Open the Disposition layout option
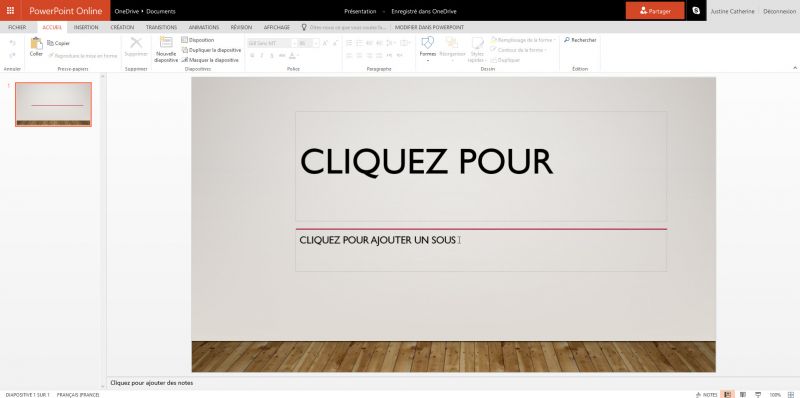The height and width of the screenshot is (398, 800). pyautogui.click(x=197, y=40)
